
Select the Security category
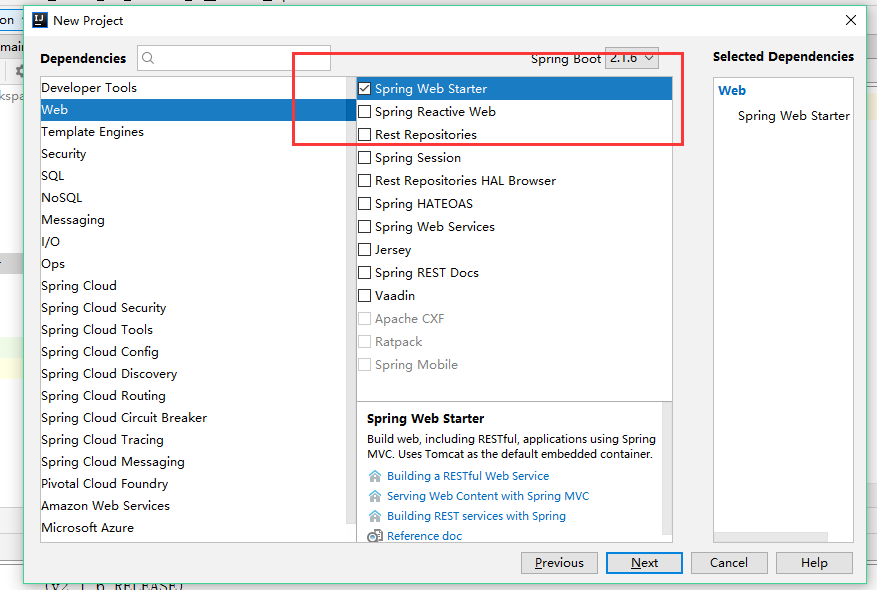click(194, 154)
